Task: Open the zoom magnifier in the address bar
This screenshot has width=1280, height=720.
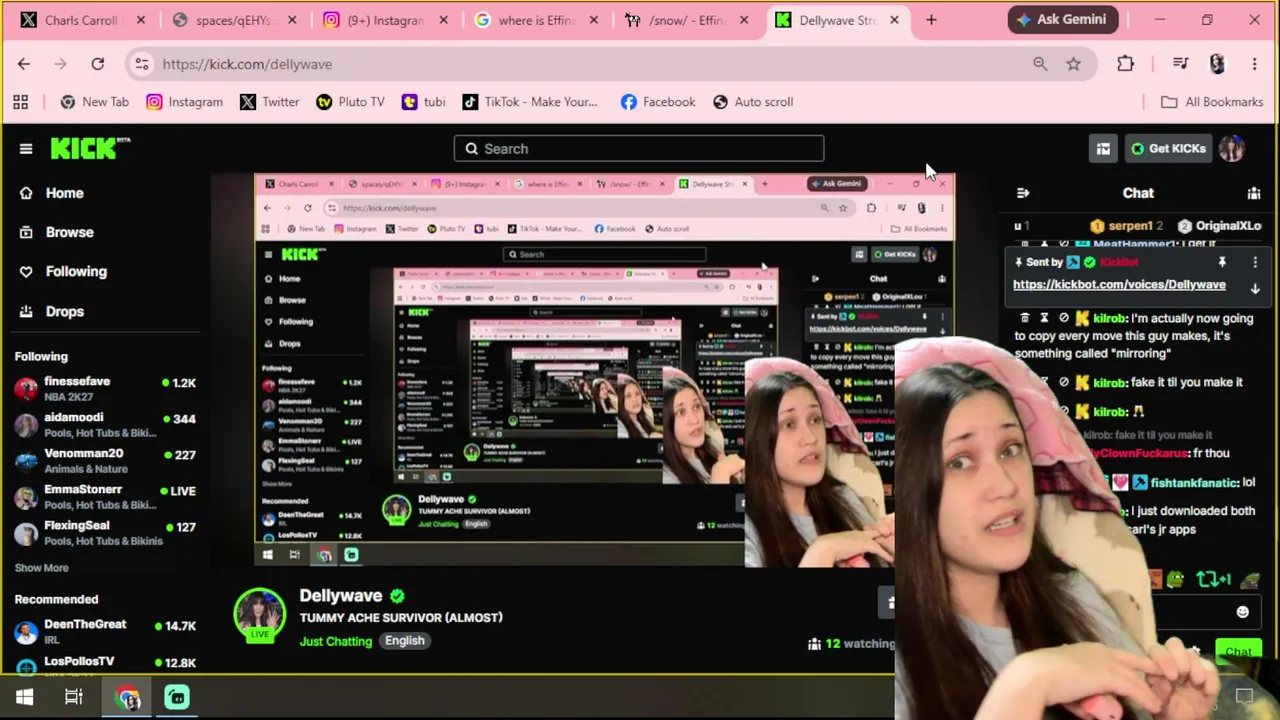Action: click(x=1040, y=64)
